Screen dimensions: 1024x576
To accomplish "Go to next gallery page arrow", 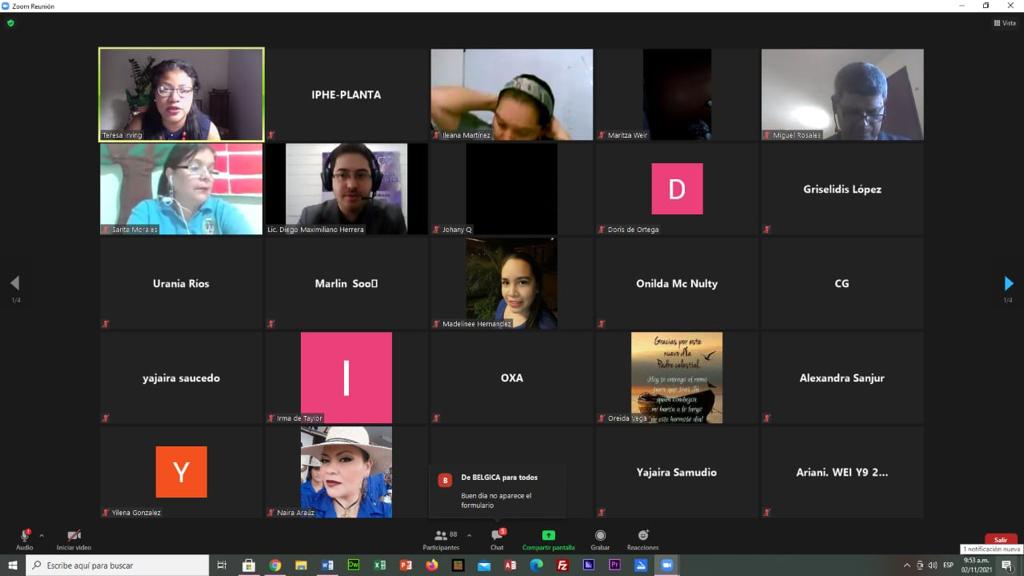I will point(1008,283).
